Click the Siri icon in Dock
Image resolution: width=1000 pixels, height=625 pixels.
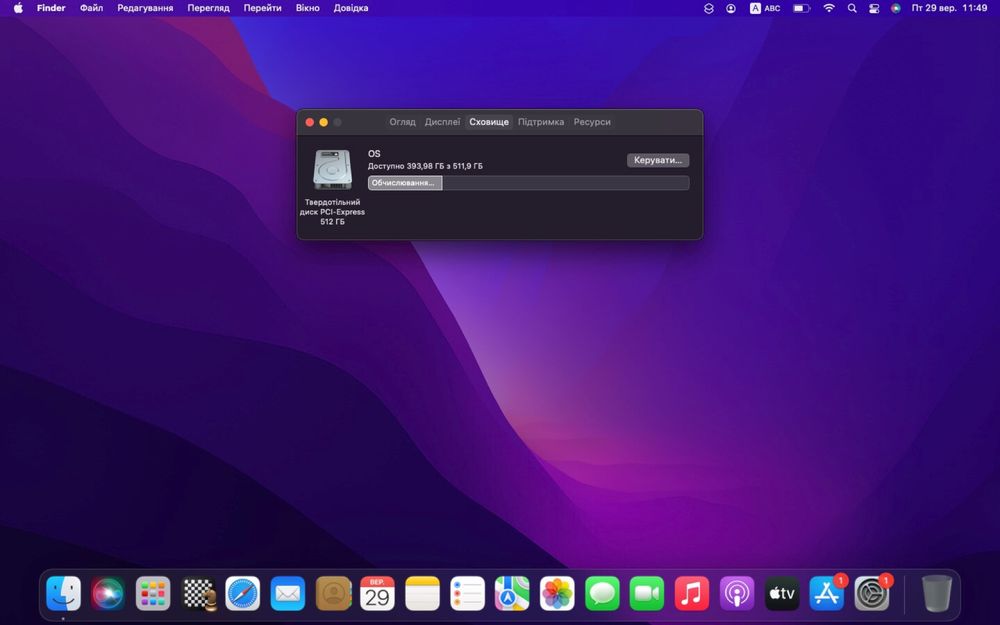[x=108, y=593]
